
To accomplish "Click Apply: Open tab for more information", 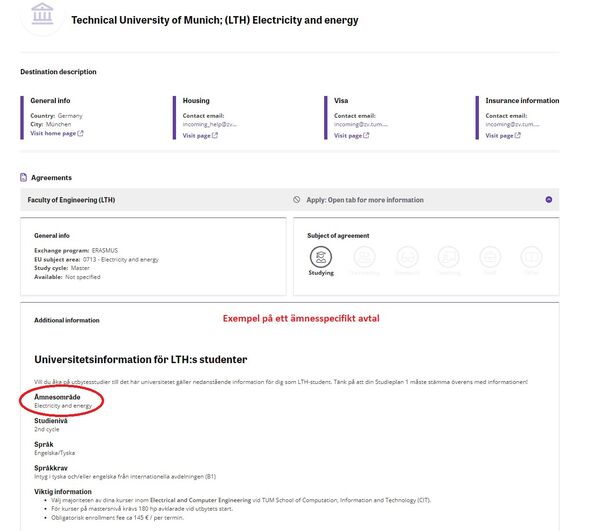I will coord(365,200).
